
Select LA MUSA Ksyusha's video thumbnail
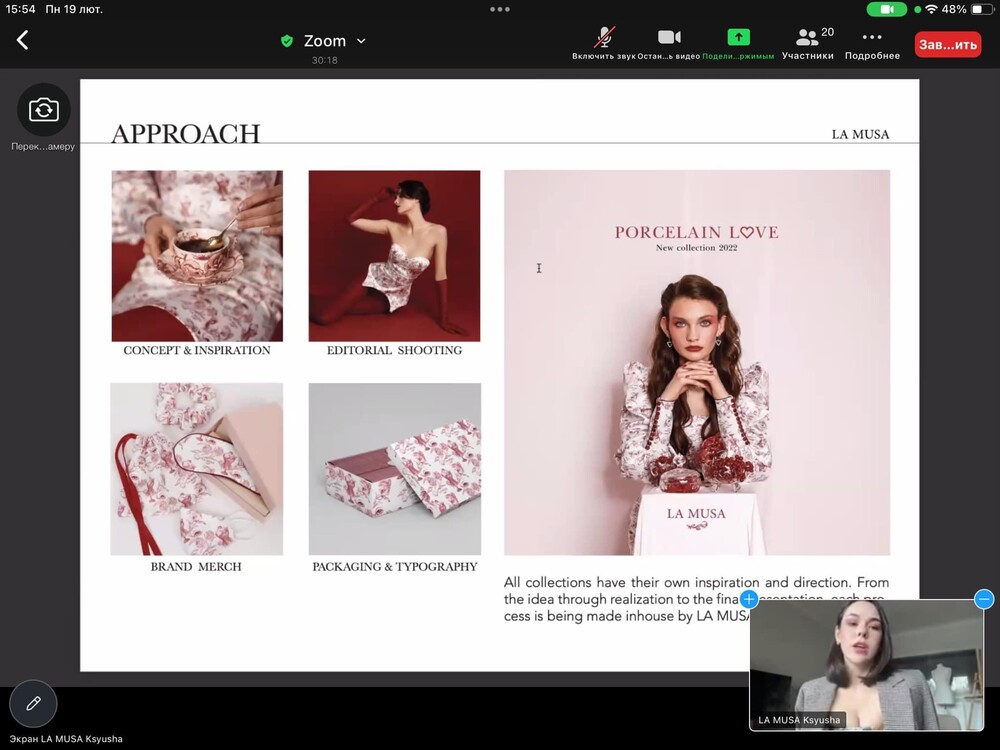867,665
